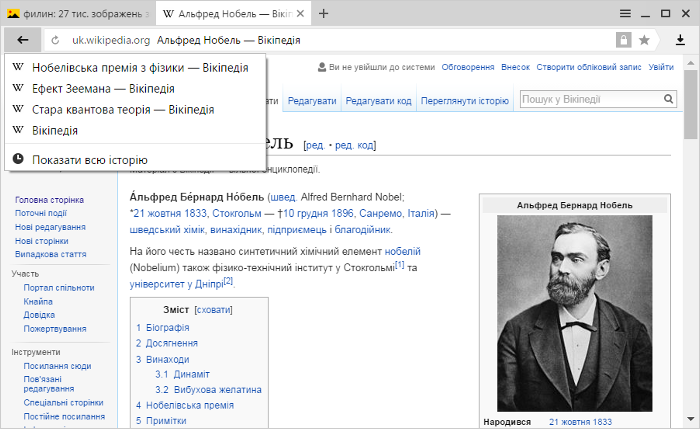Select Стара квантова теорія history entry
The width and height of the screenshot is (700, 429).
(135, 109)
